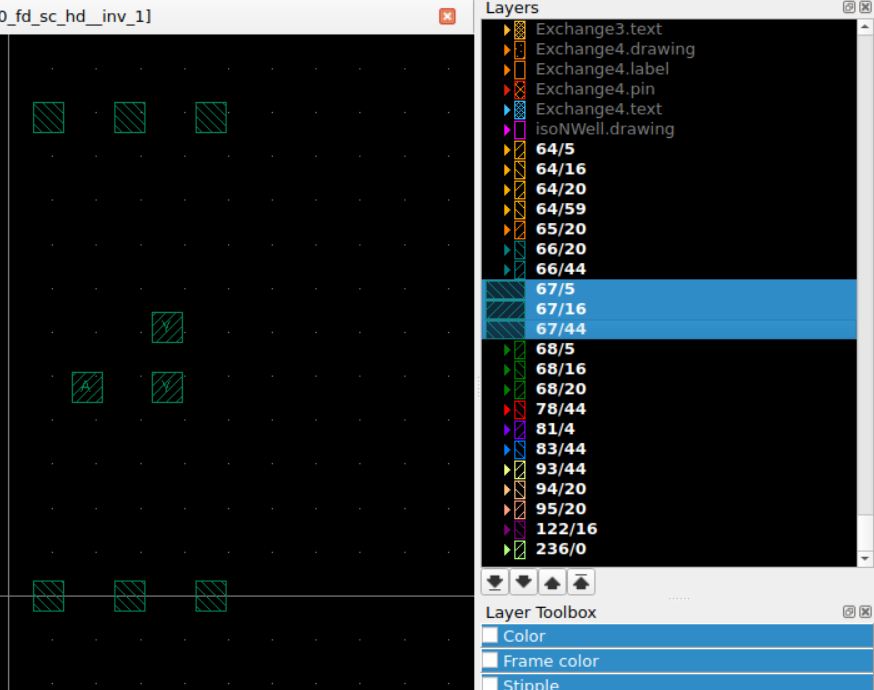874x690 pixels.
Task: Close the Layer Toolbox panel
Action: click(x=865, y=613)
